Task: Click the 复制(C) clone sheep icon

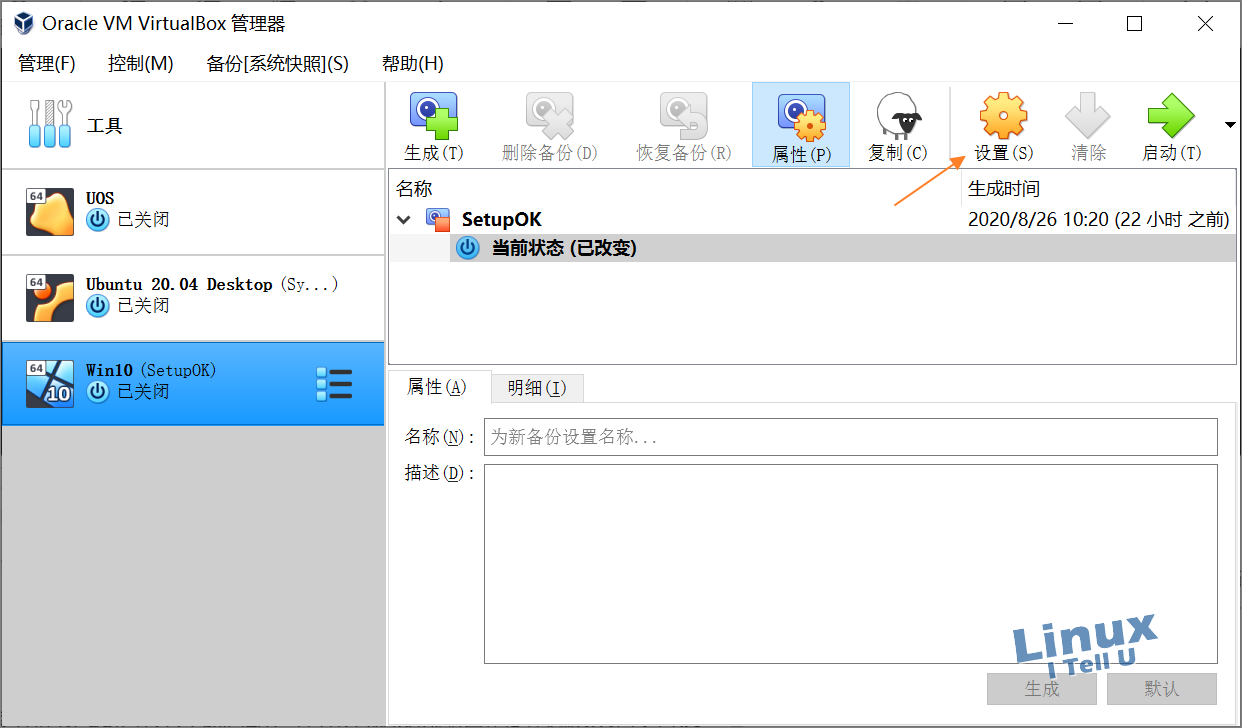Action: tap(898, 116)
